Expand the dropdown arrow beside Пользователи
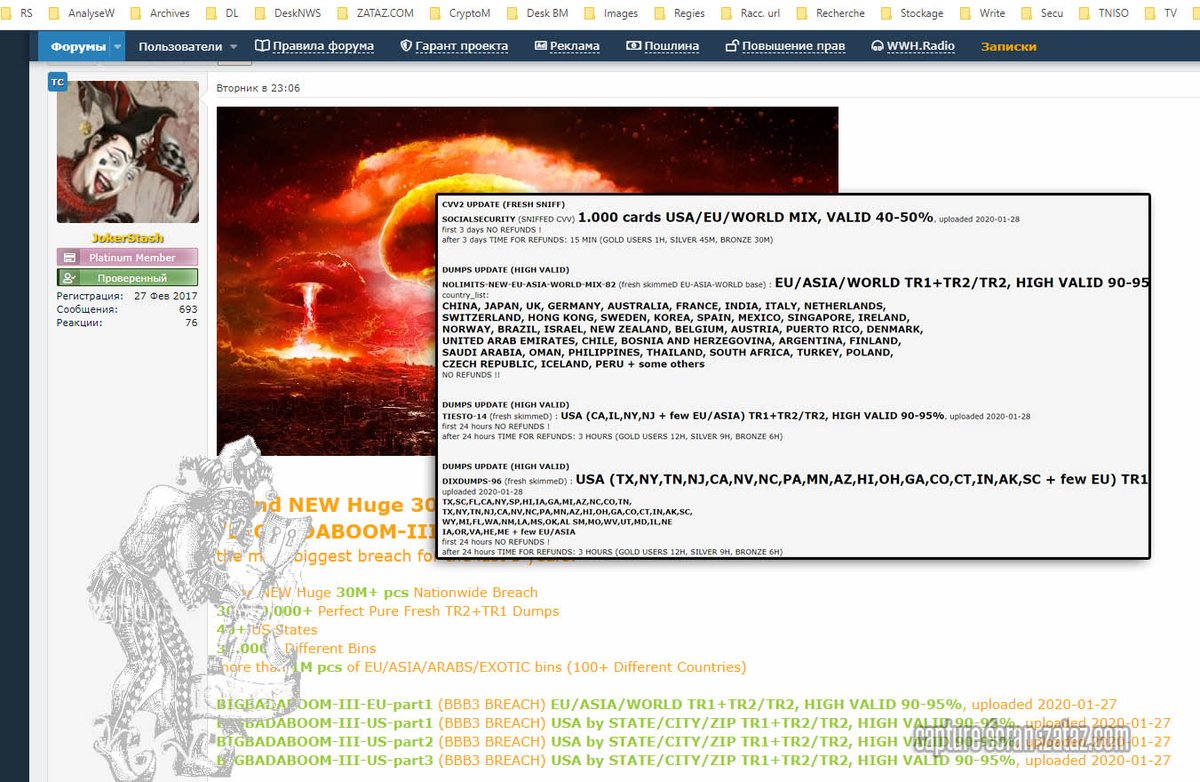 (234, 47)
